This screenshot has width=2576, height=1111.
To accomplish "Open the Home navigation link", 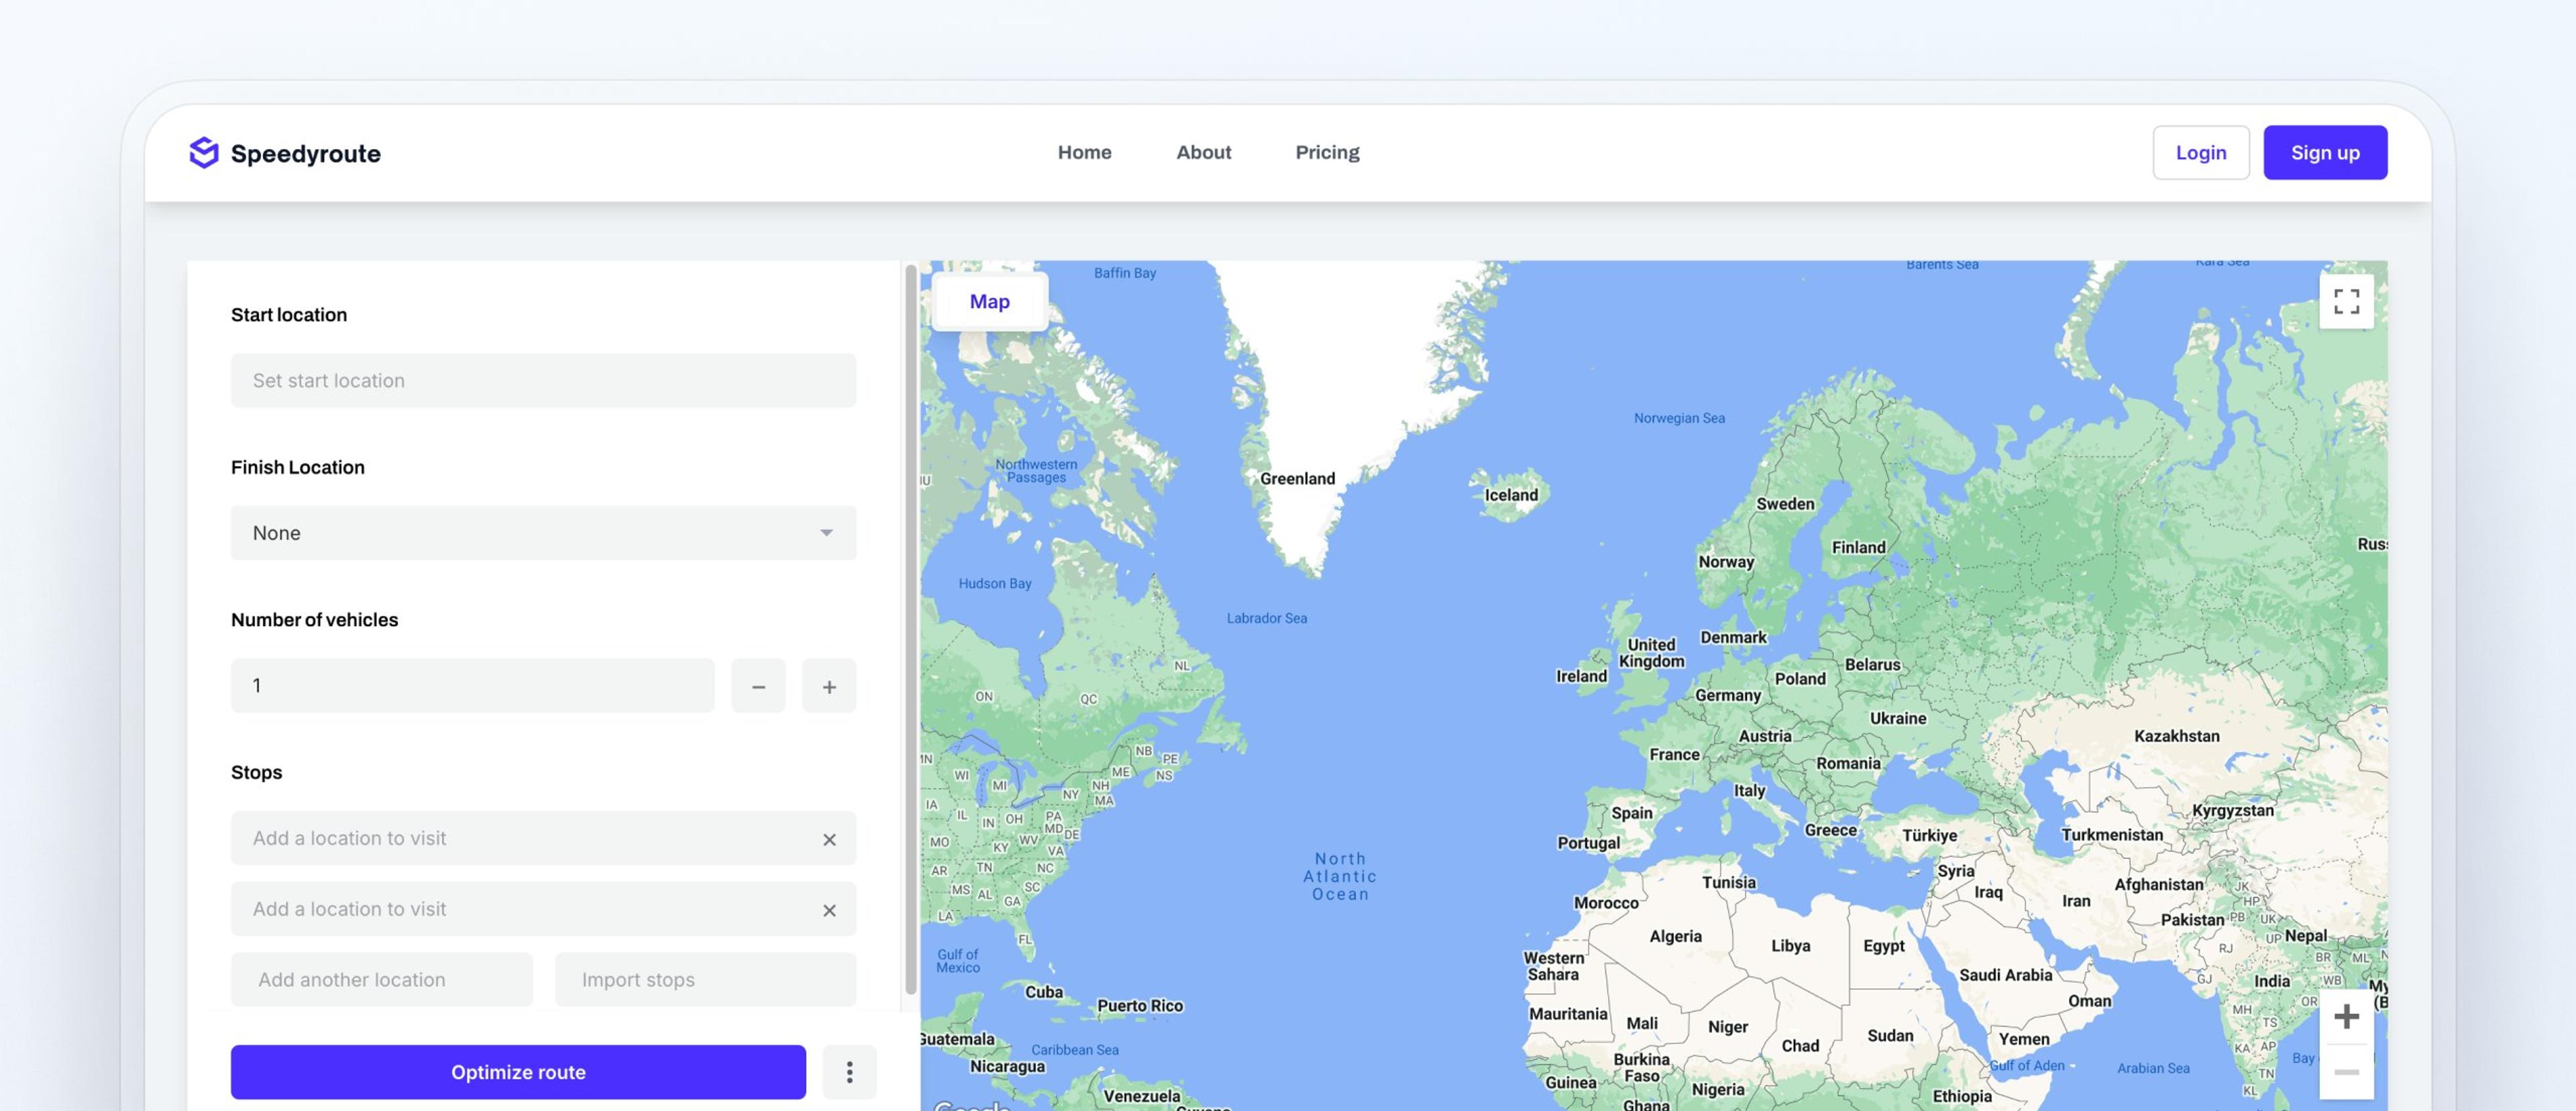I will [x=1084, y=152].
